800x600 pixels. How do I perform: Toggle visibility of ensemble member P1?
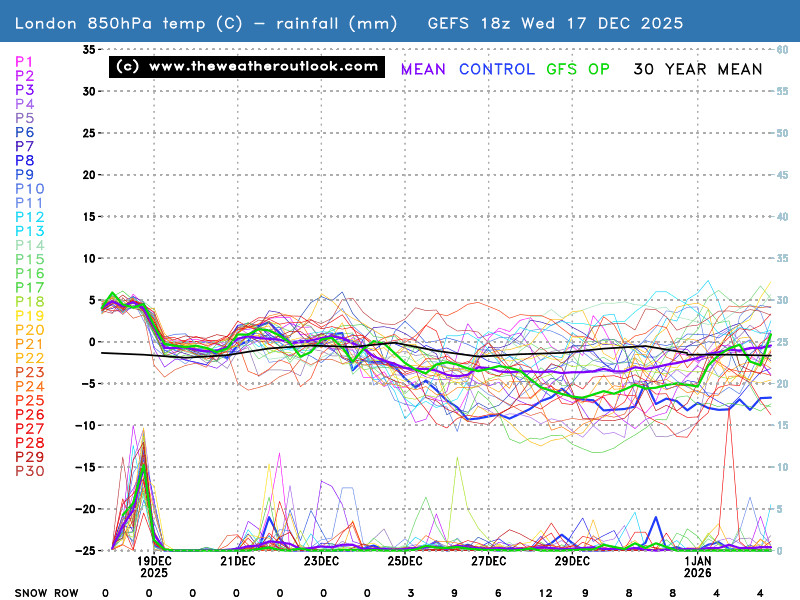24,63
